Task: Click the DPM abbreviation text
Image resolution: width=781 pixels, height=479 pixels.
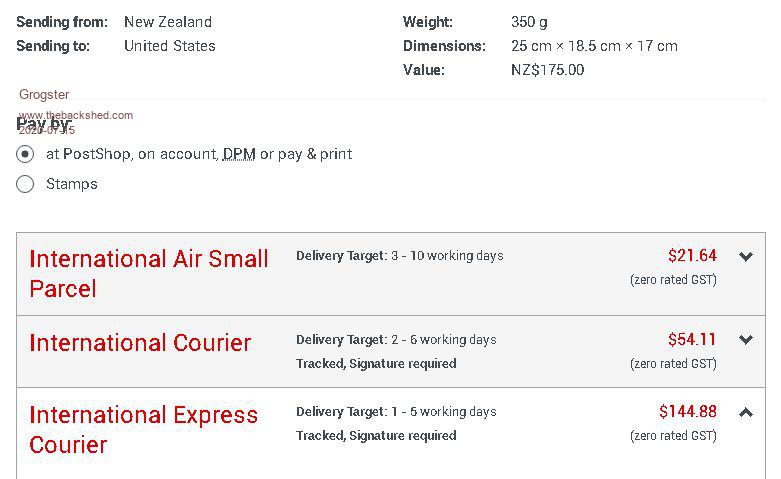Action: tap(239, 155)
